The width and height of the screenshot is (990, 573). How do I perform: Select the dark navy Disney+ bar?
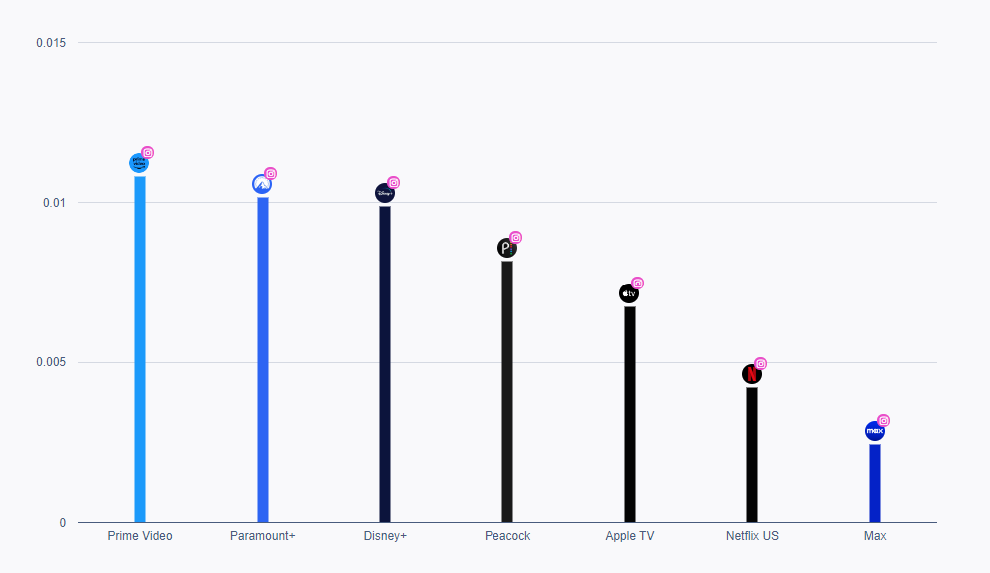pos(385,365)
